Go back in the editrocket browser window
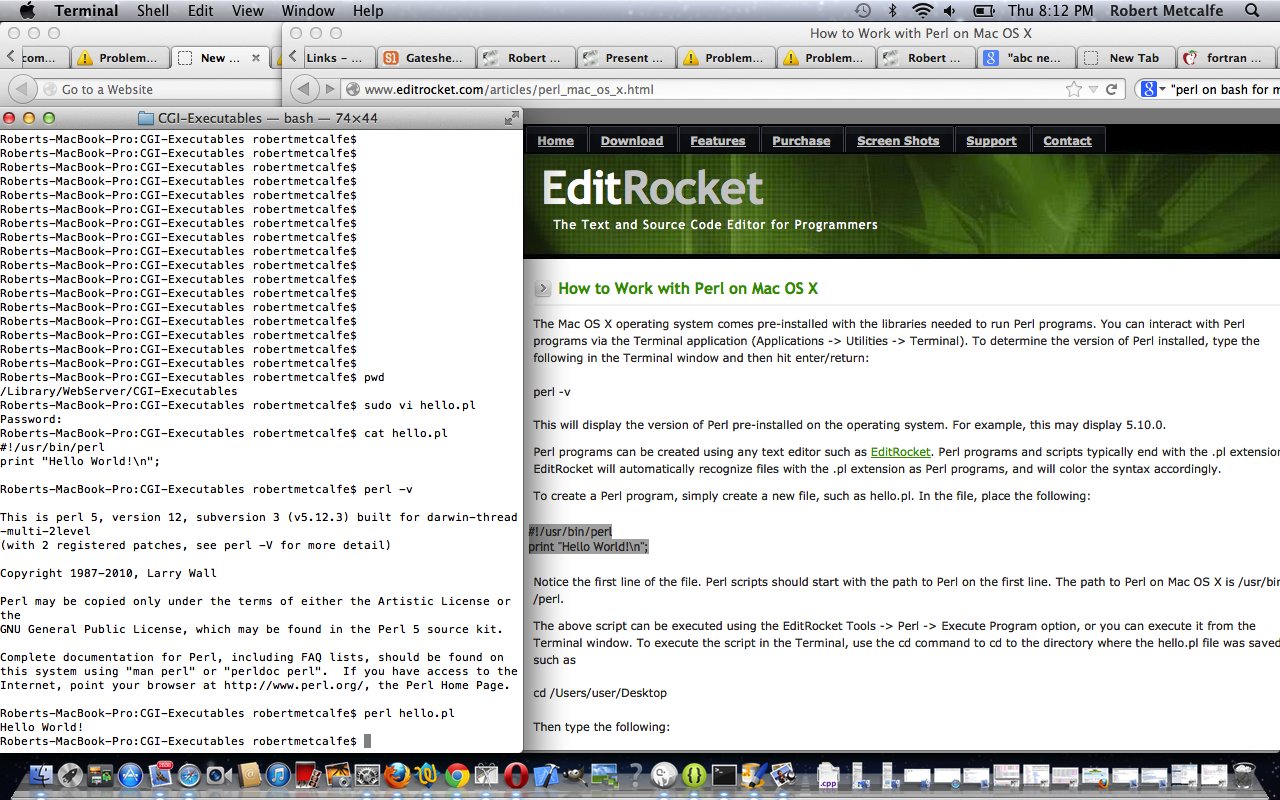 [306, 89]
